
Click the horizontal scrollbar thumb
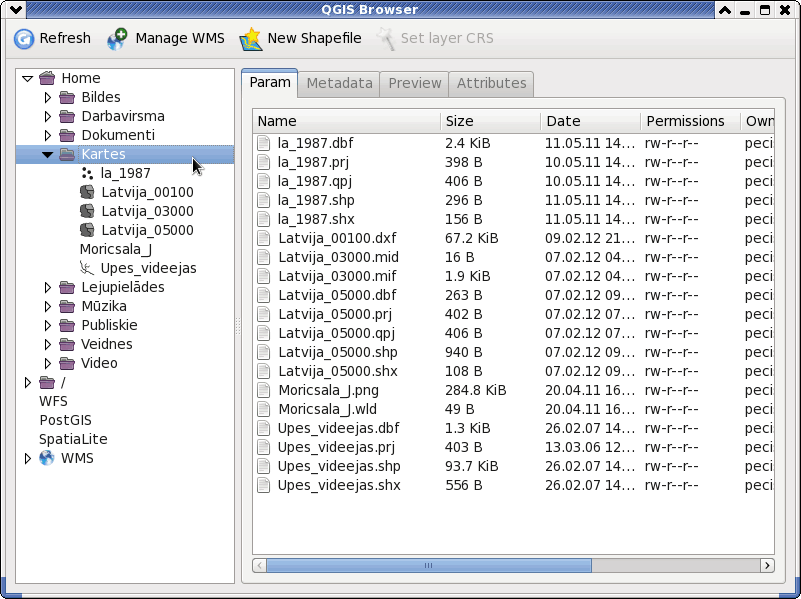[x=429, y=565]
